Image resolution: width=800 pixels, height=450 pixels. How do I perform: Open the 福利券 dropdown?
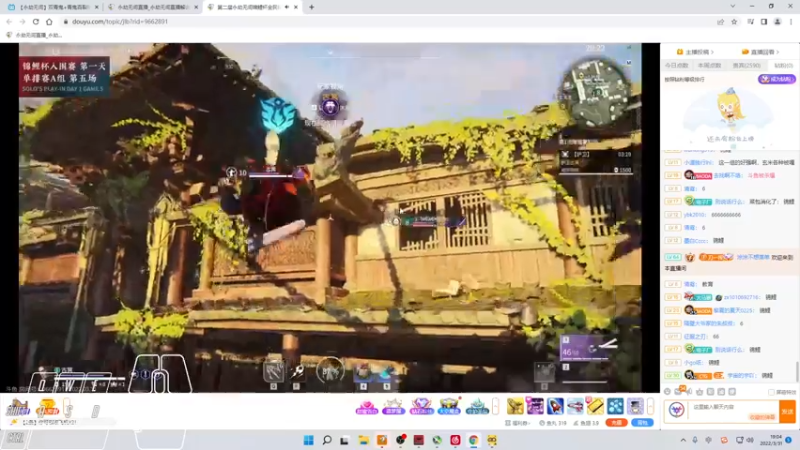coord(517,423)
